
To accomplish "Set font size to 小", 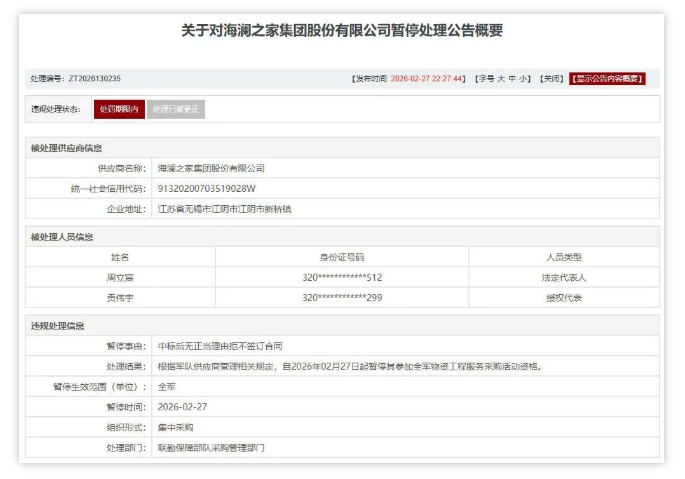I will click(x=524, y=78).
